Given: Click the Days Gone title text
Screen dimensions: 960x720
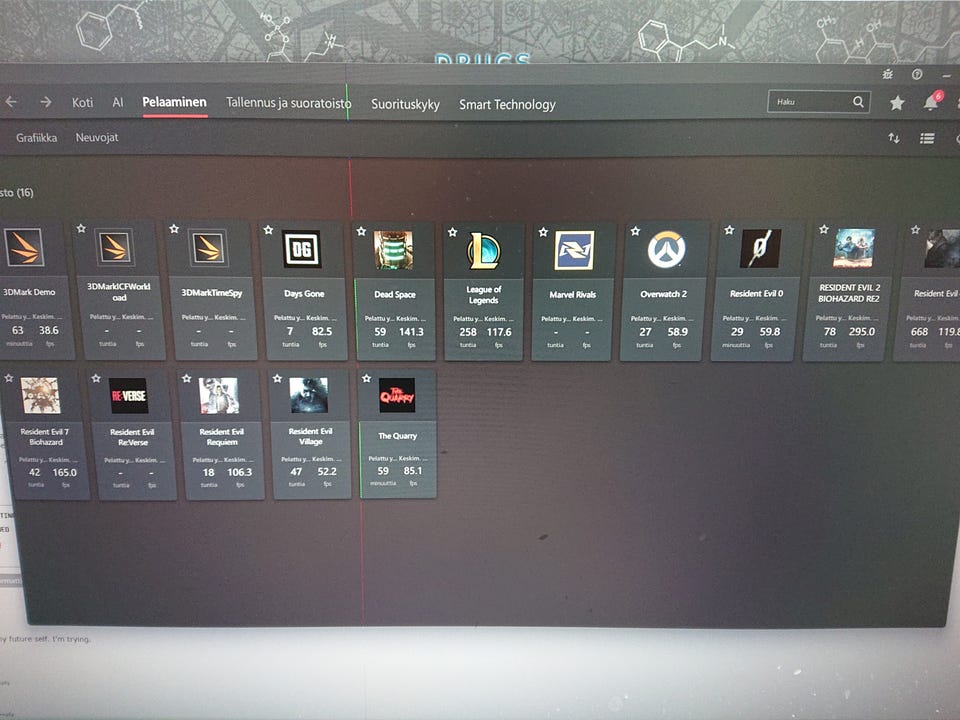Looking at the screenshot, I should coord(304,293).
